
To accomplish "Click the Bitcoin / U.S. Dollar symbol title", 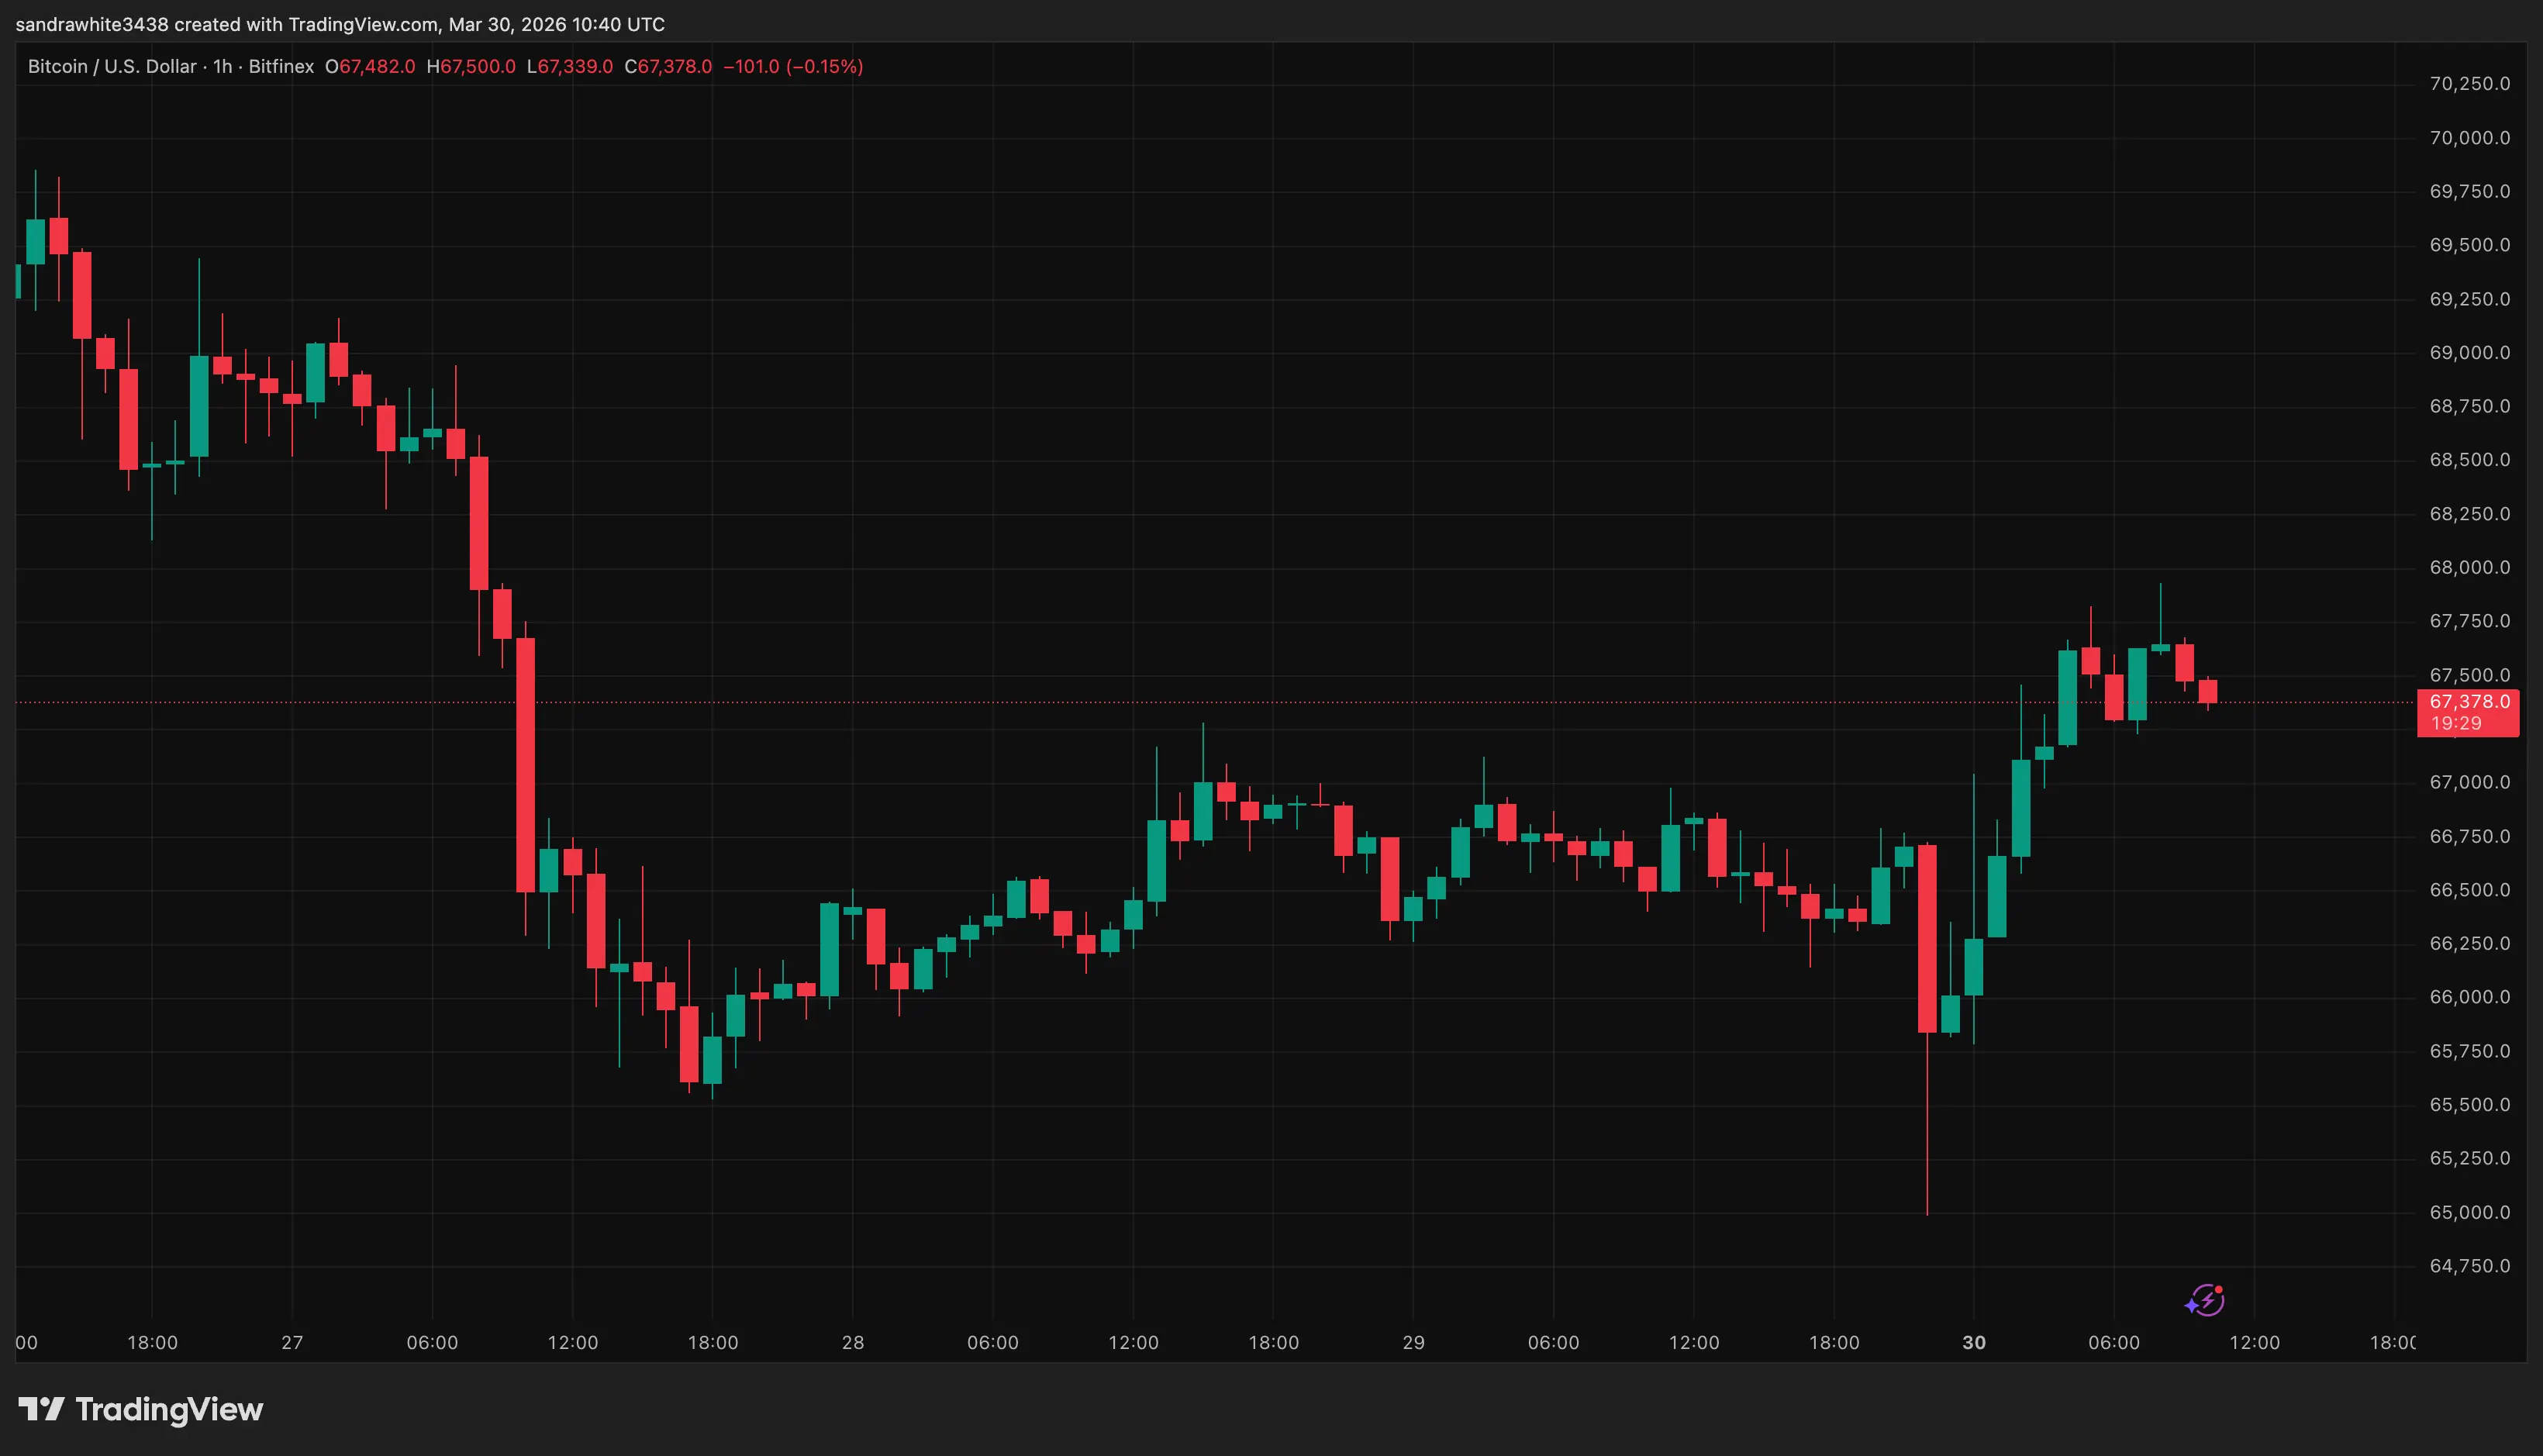I will [112, 67].
